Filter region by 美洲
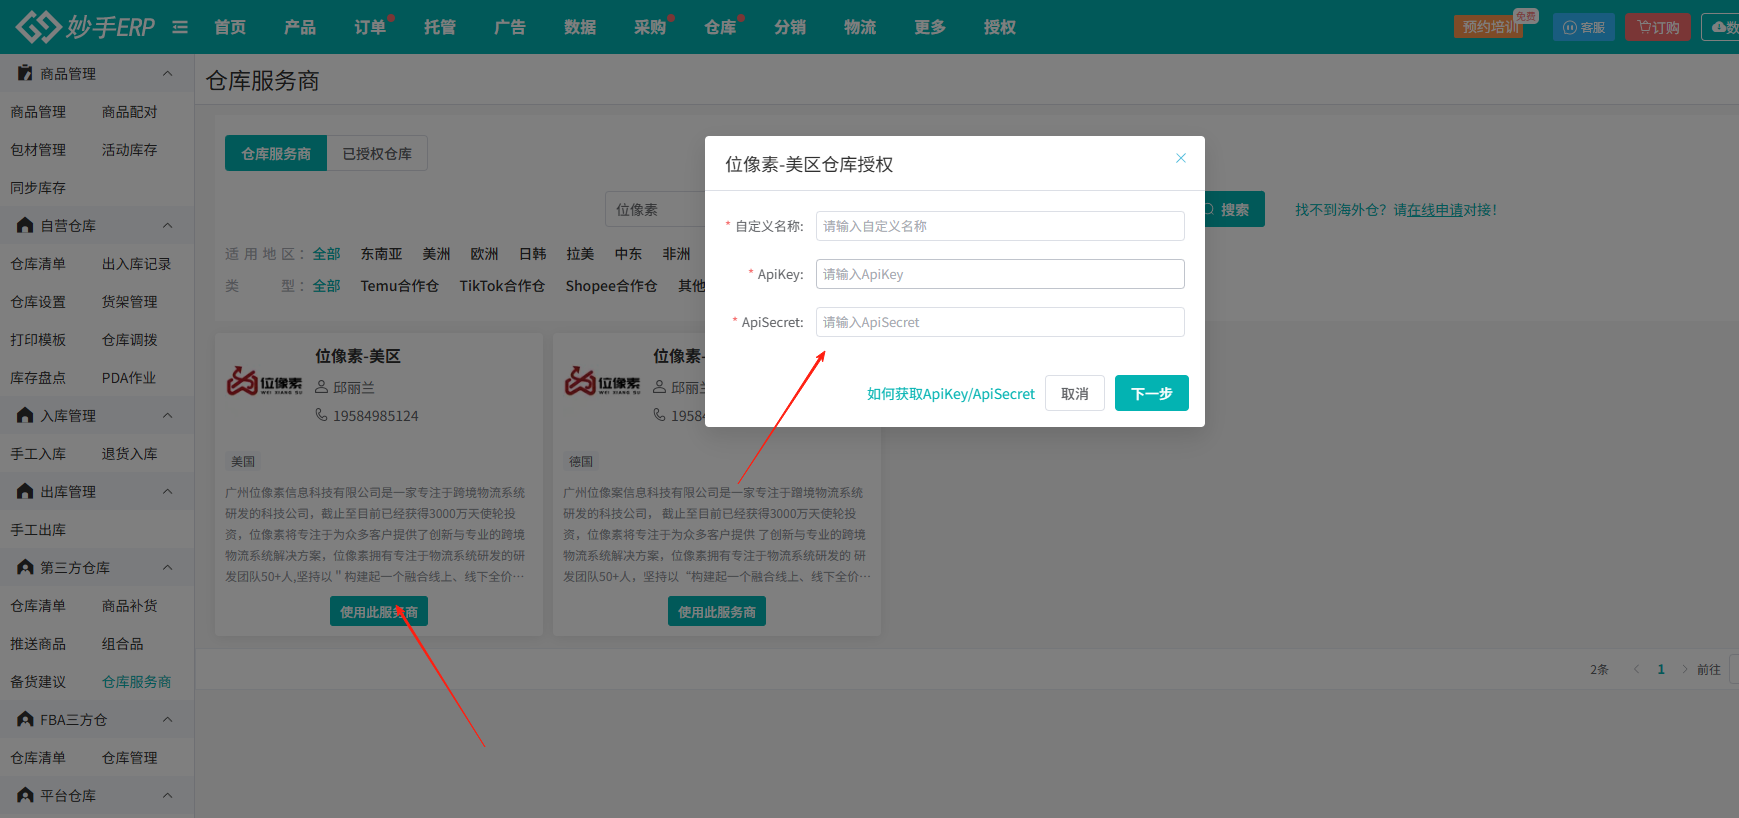 [436, 254]
